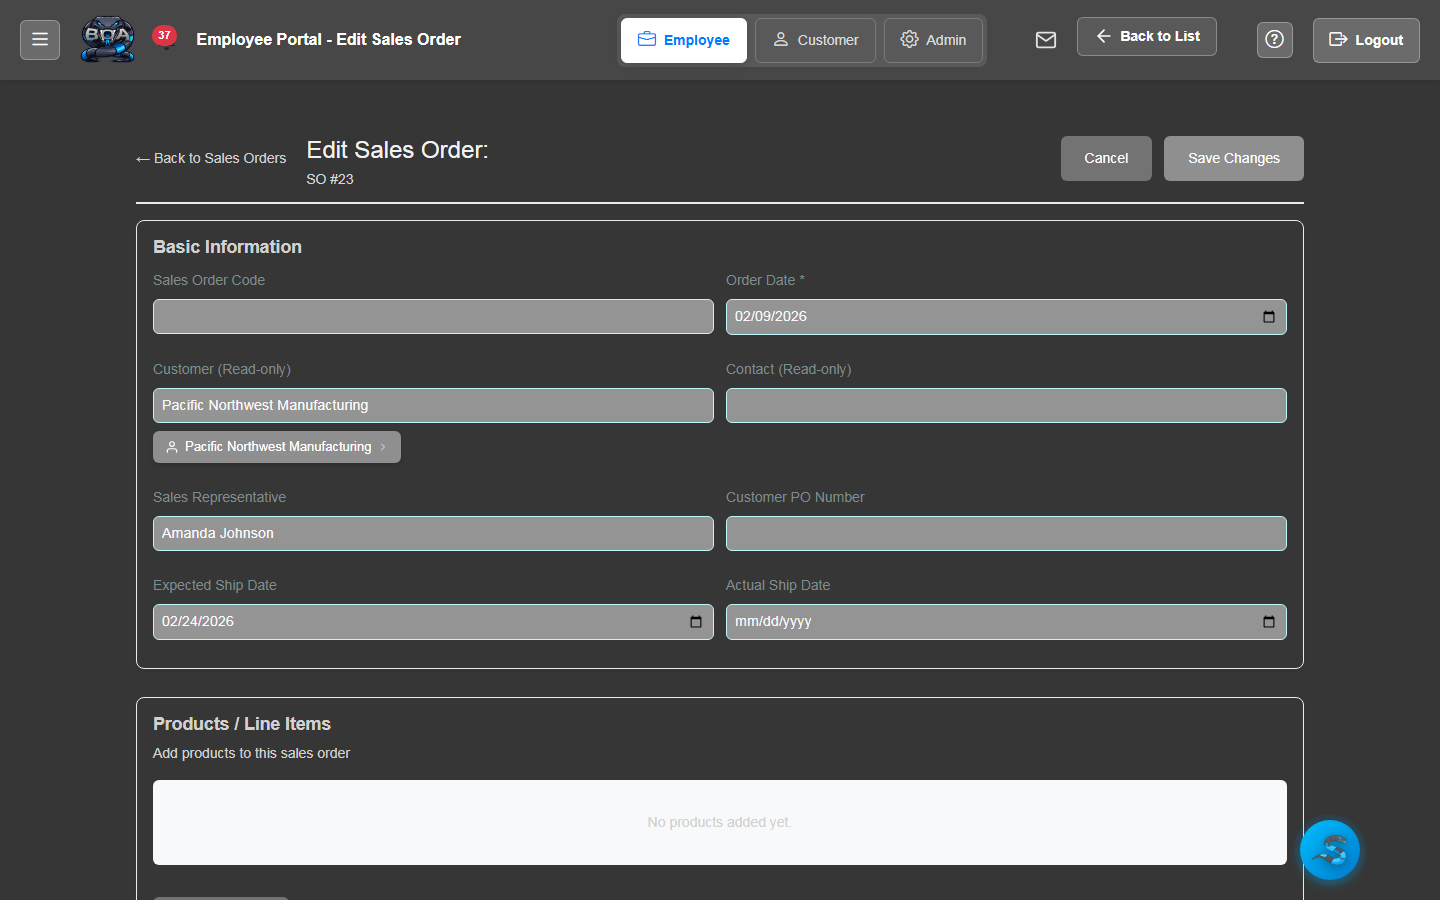The height and width of the screenshot is (900, 1440).
Task: Open the floating chat assistant bubble
Action: click(x=1329, y=849)
